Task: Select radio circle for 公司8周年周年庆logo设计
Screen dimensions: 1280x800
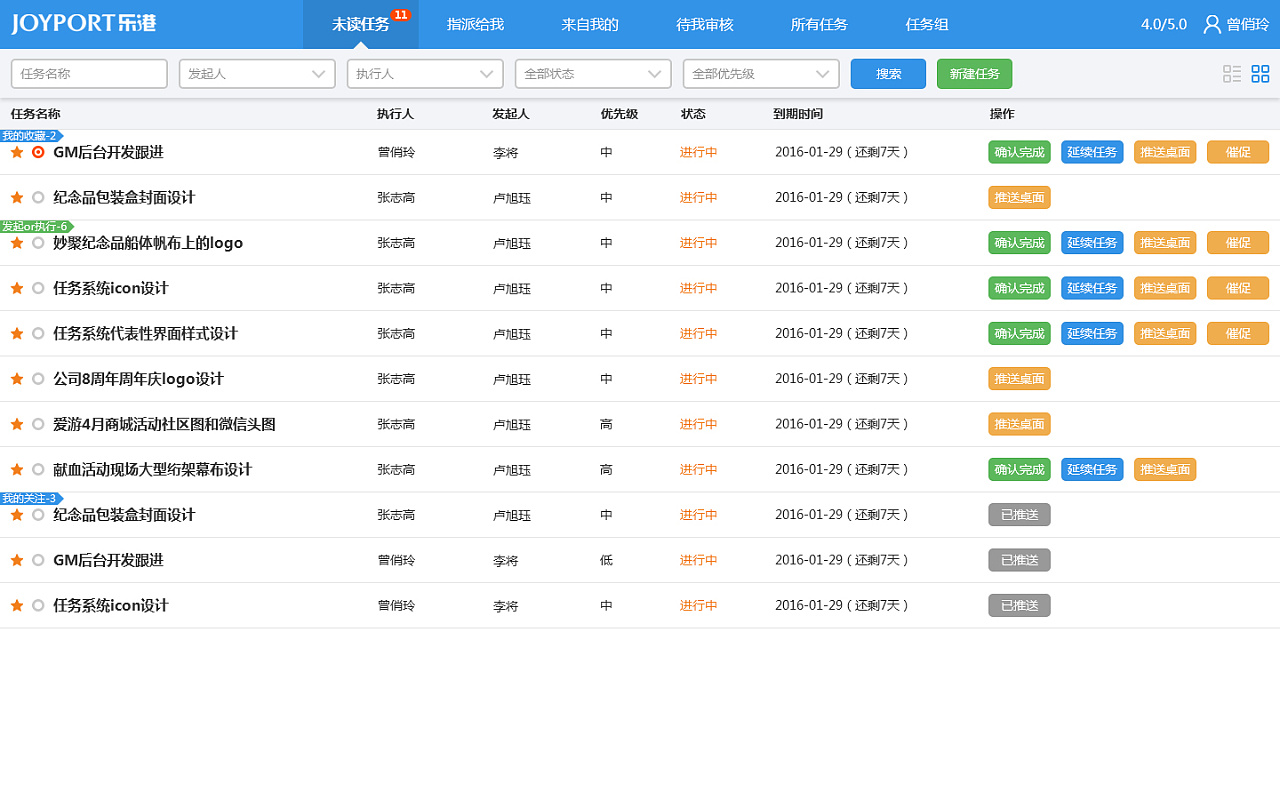Action: [x=38, y=379]
